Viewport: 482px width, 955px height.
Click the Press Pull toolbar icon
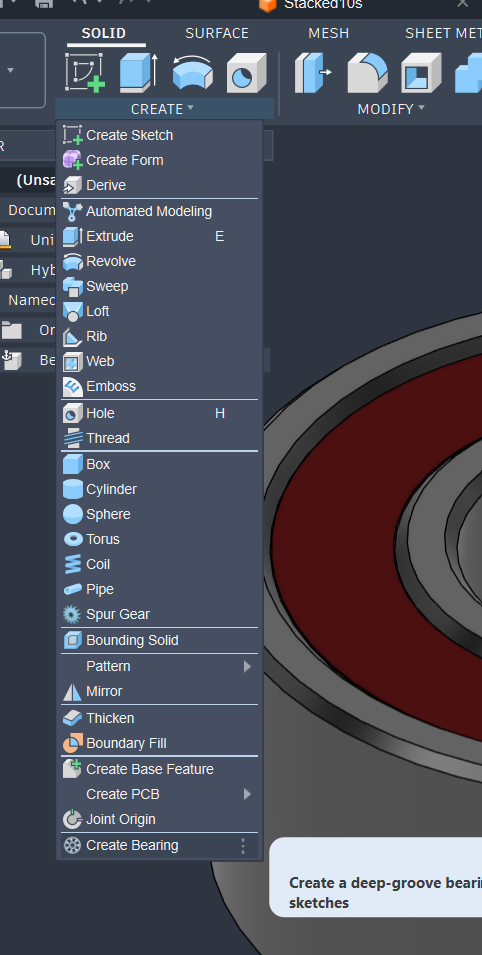[313, 72]
